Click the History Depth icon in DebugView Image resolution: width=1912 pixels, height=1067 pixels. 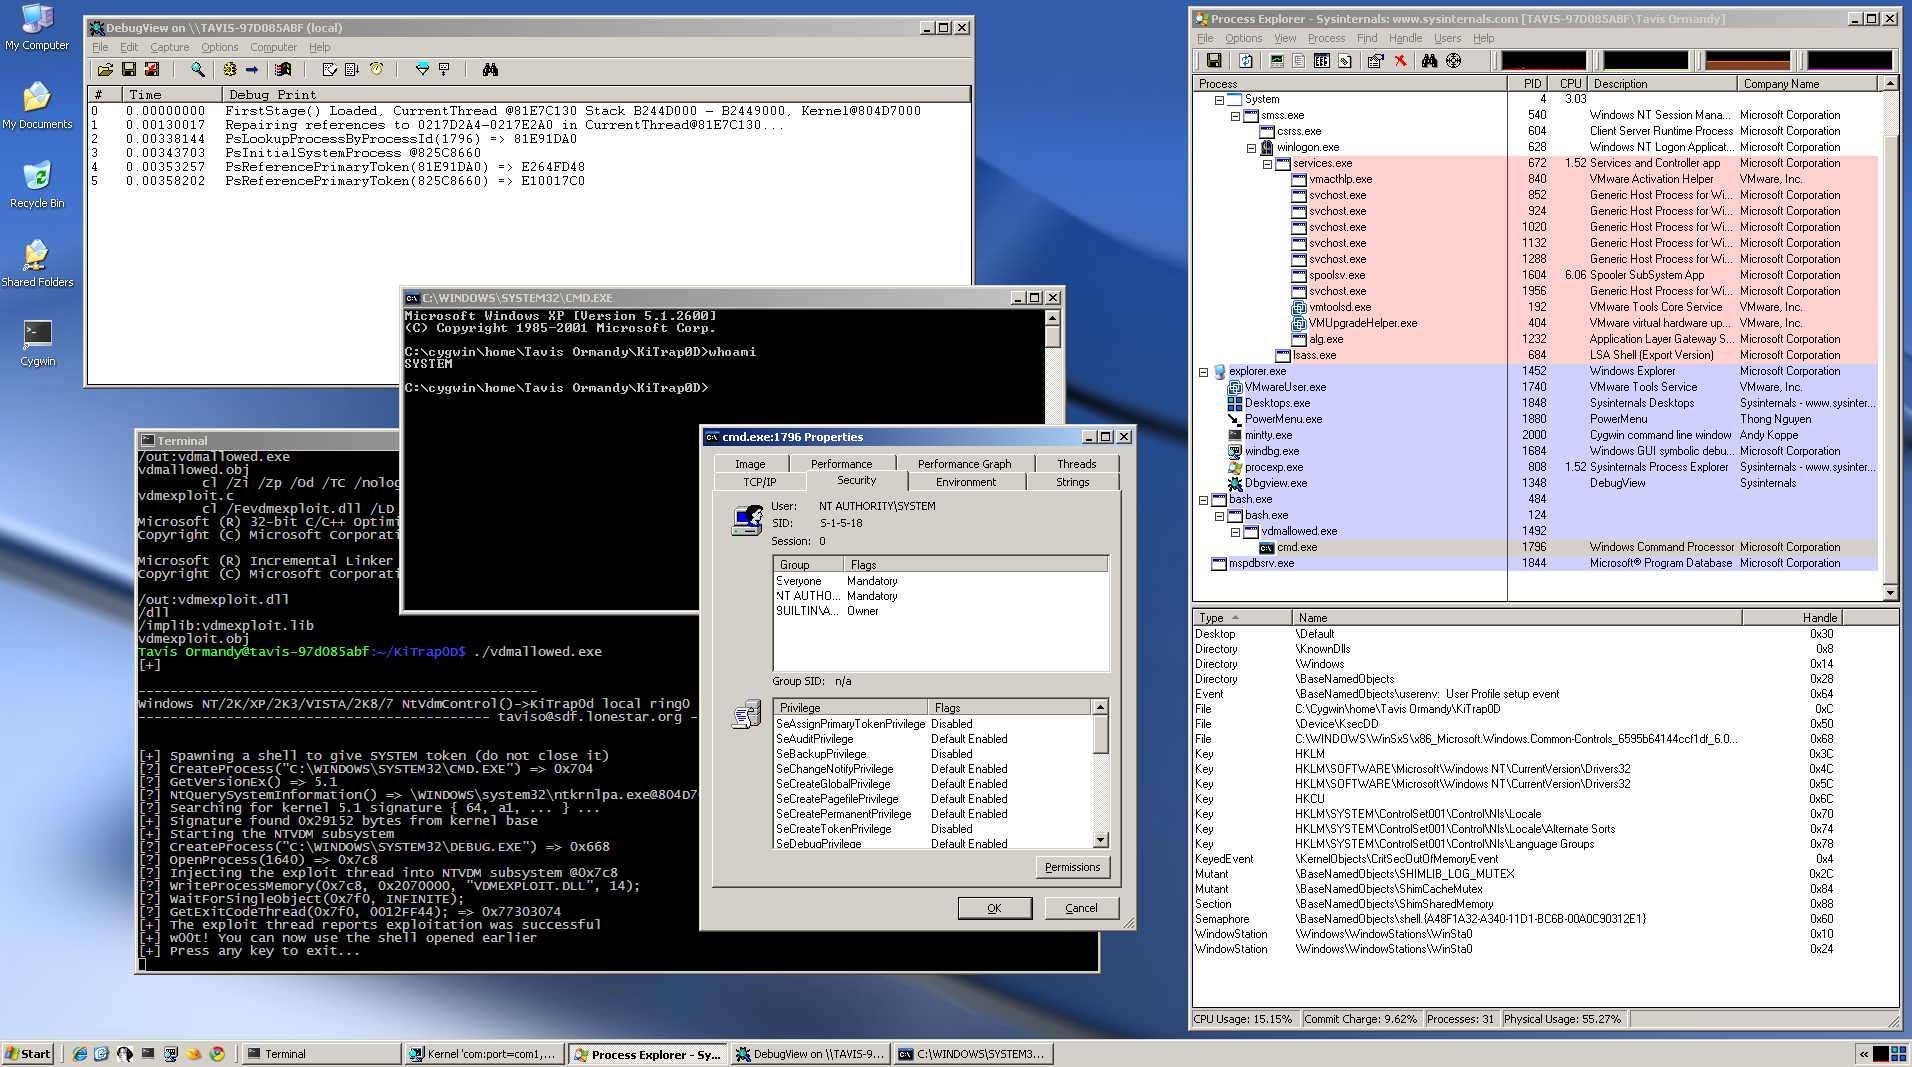[444, 69]
